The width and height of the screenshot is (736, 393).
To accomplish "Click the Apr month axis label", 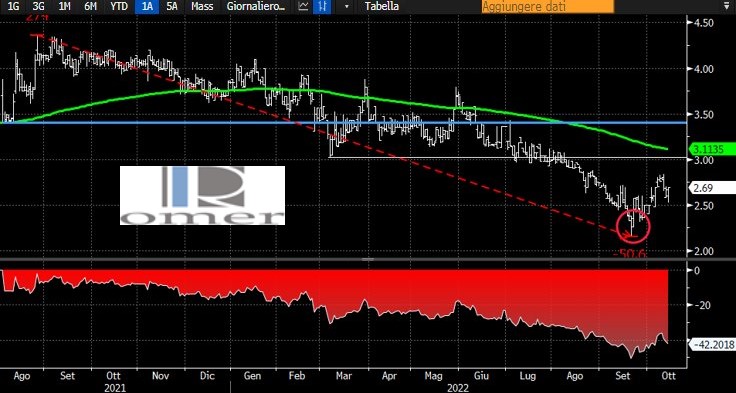I will 390,376.
